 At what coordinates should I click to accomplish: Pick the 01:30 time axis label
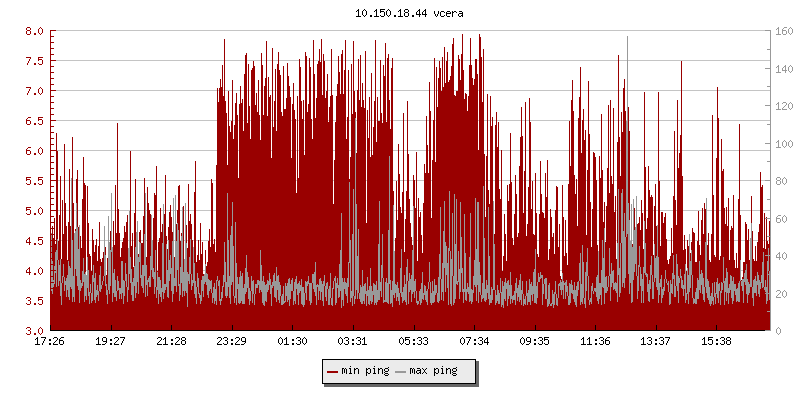pos(292,341)
